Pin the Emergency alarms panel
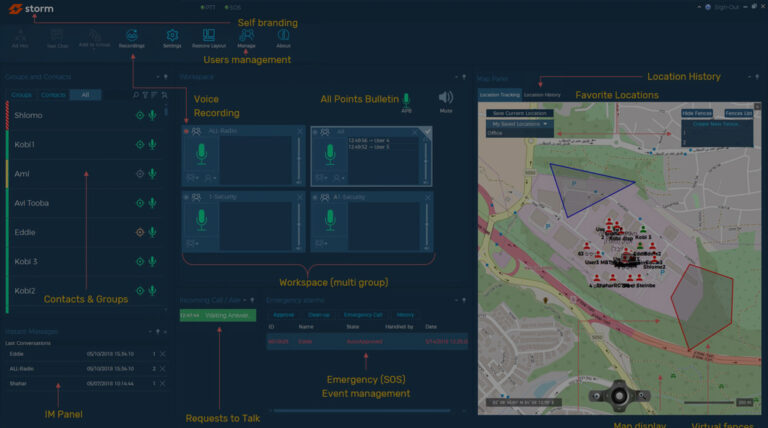Image resolution: width=768 pixels, height=428 pixels. pyautogui.click(x=464, y=300)
